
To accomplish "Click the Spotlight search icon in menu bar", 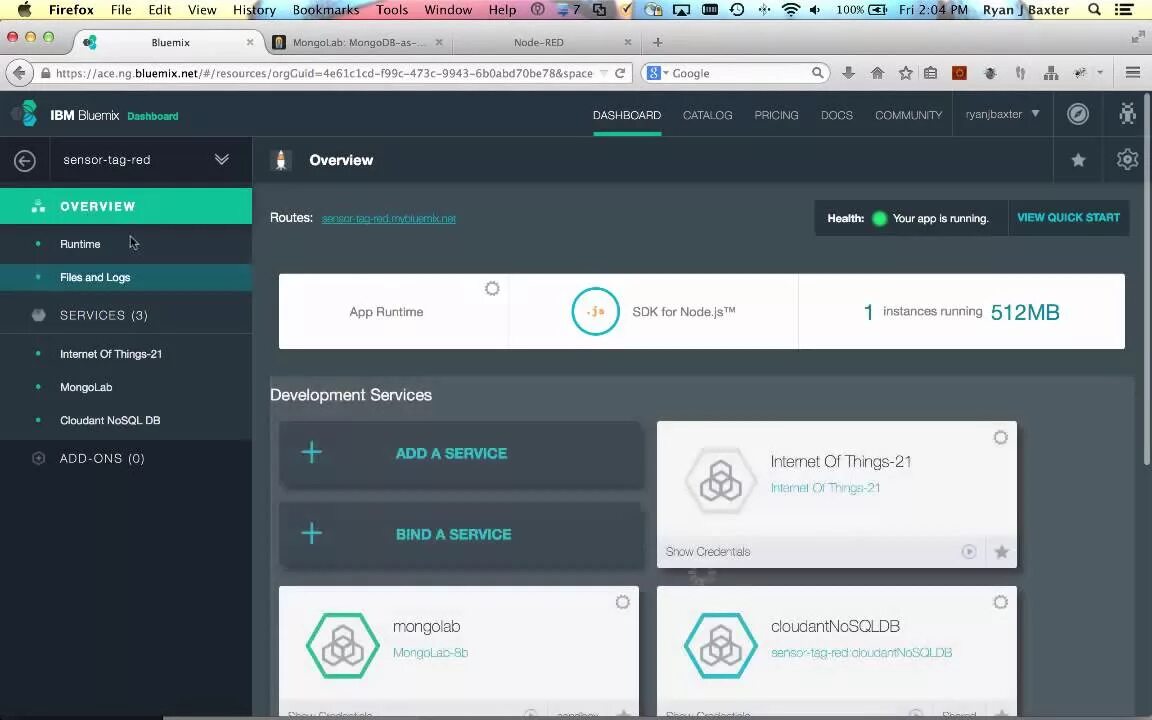I will [1094, 10].
